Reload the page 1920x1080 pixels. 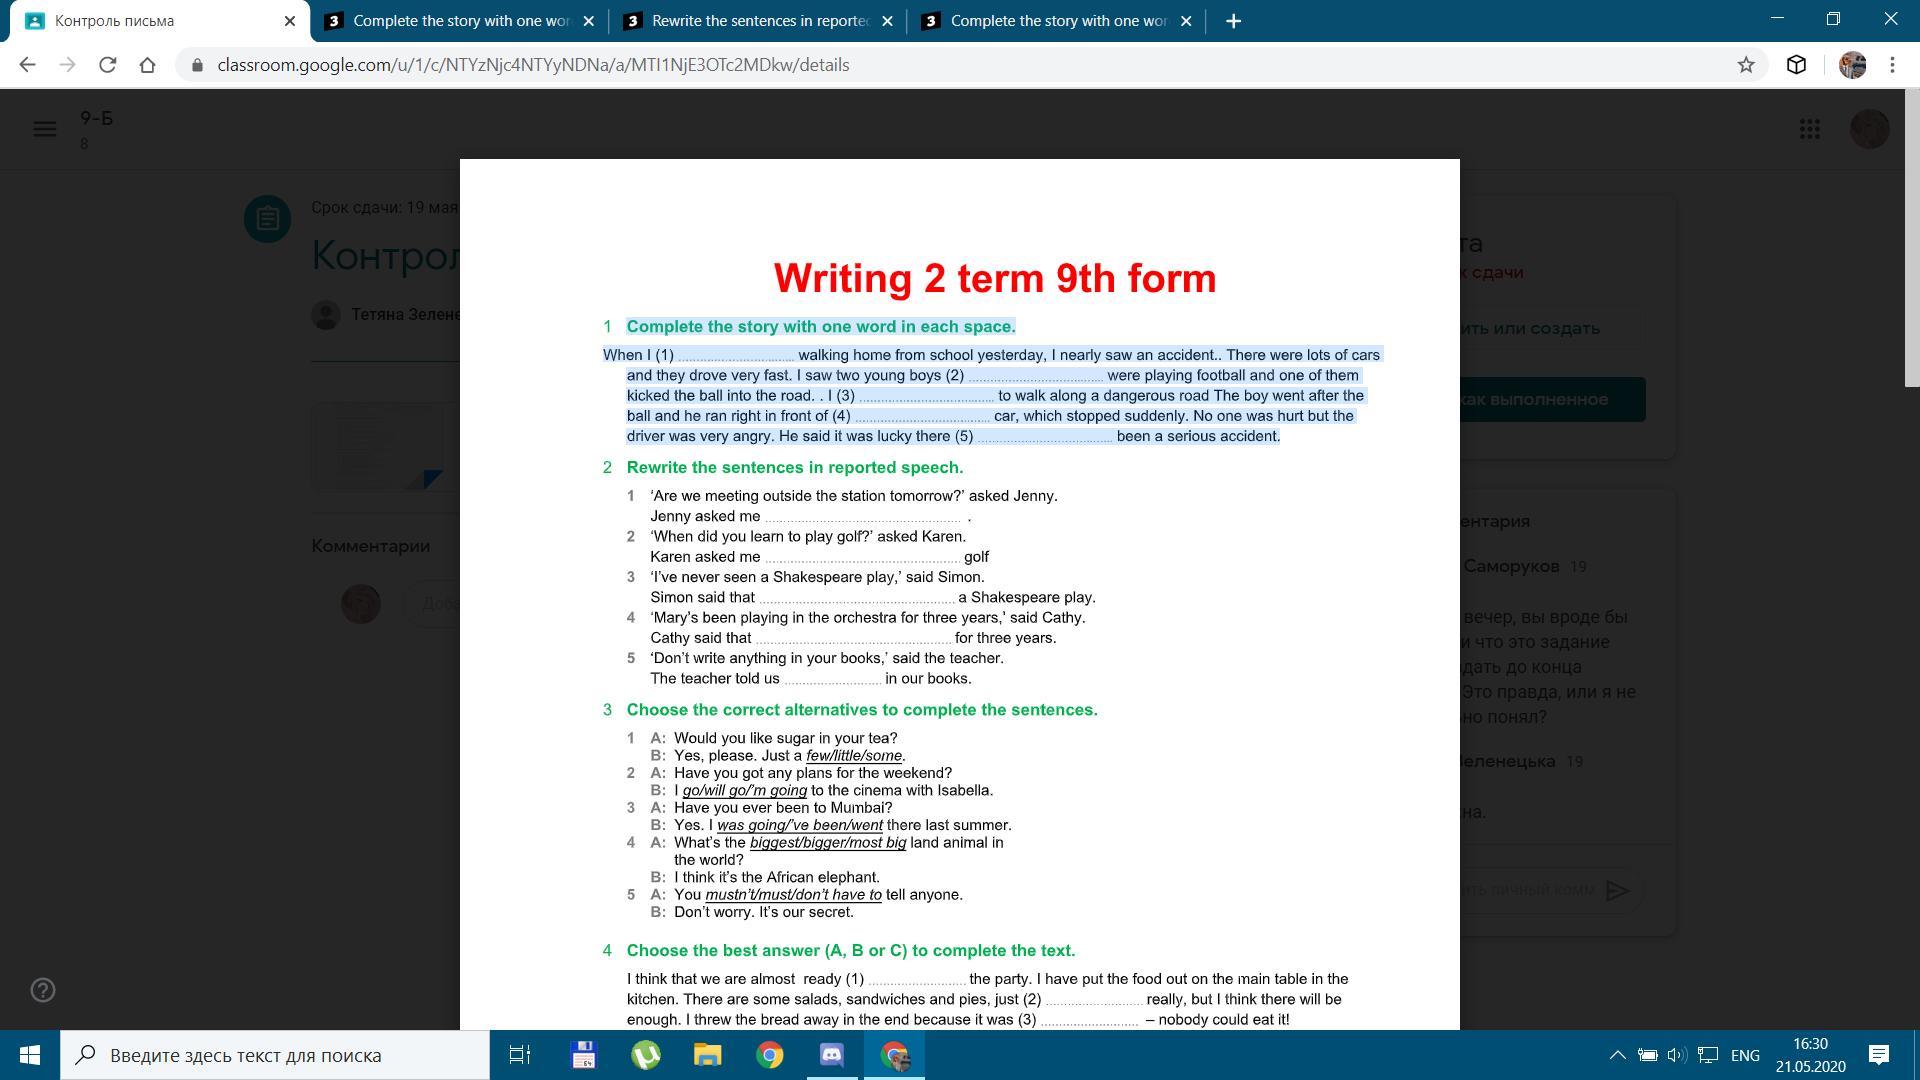pyautogui.click(x=107, y=65)
